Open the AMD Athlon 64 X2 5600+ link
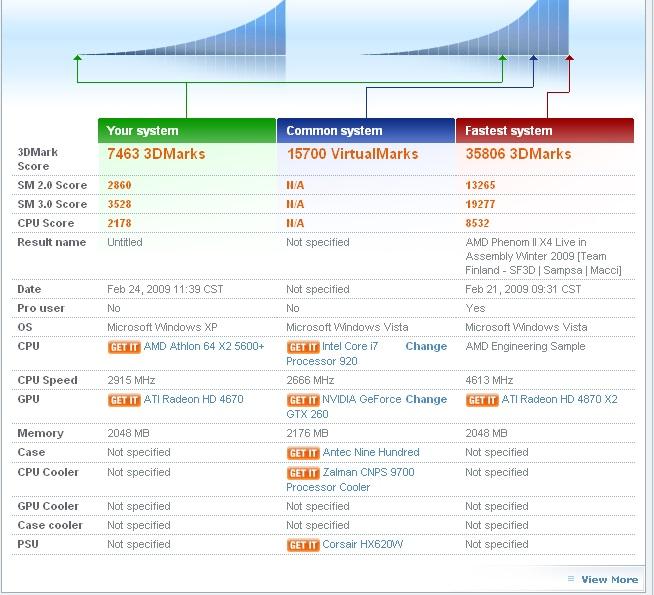 pyautogui.click(x=204, y=346)
